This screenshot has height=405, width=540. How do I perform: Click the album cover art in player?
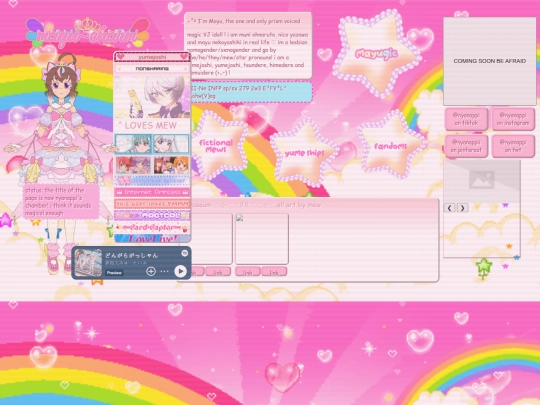pyautogui.click(x=89, y=263)
